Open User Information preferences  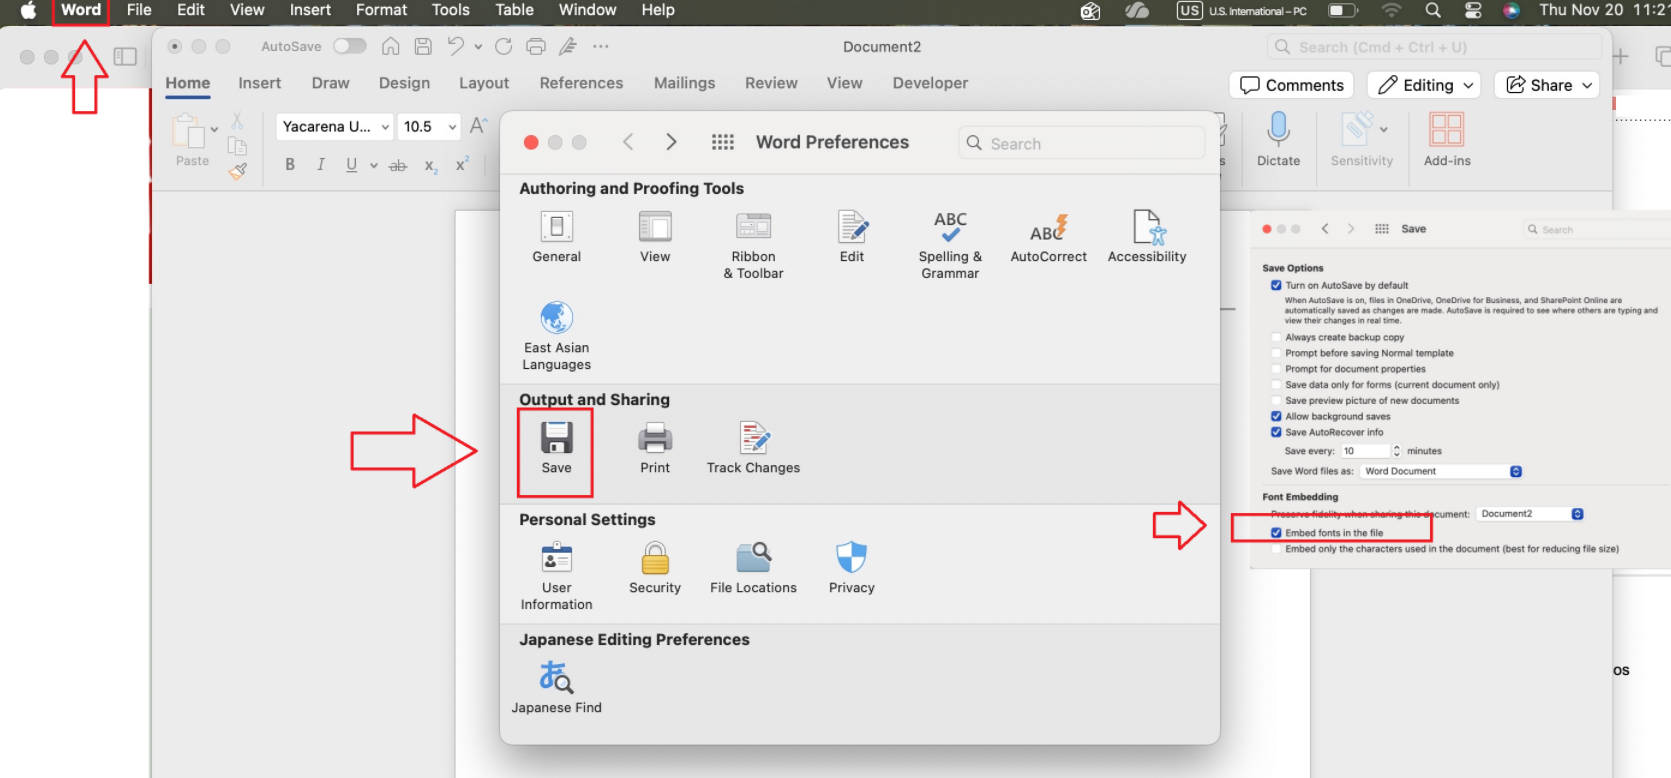coord(556,576)
